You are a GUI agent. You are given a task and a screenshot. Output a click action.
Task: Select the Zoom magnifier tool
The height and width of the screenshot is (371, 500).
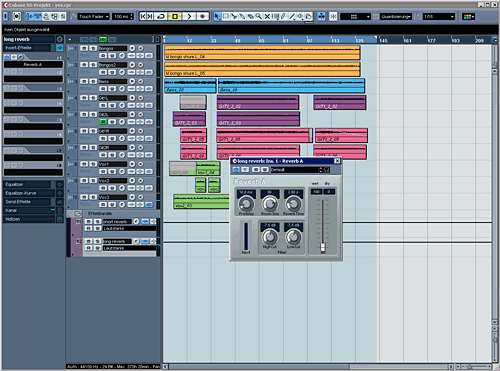[259, 16]
